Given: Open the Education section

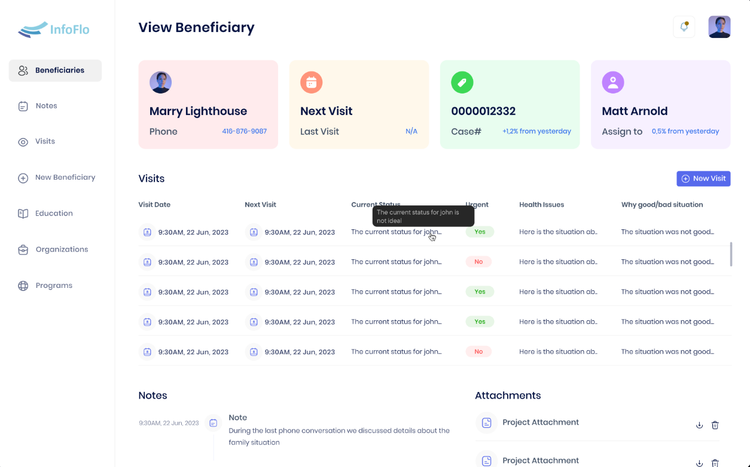Looking at the screenshot, I should point(53,214).
